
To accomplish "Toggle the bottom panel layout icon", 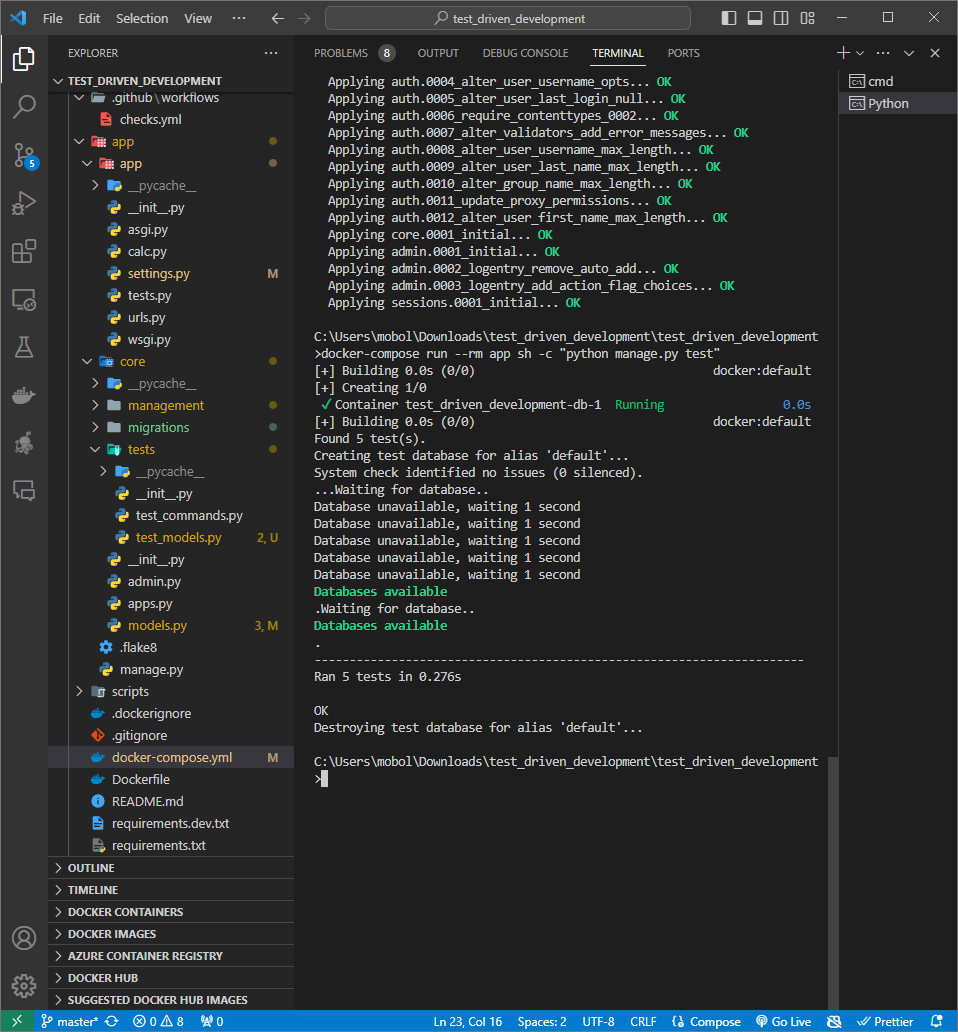I will point(755,18).
